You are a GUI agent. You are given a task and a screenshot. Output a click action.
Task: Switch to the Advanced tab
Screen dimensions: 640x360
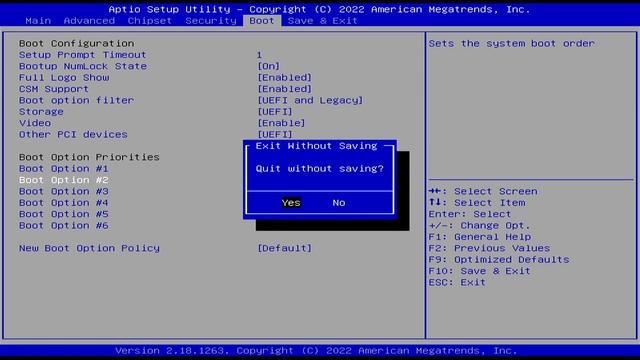89,21
